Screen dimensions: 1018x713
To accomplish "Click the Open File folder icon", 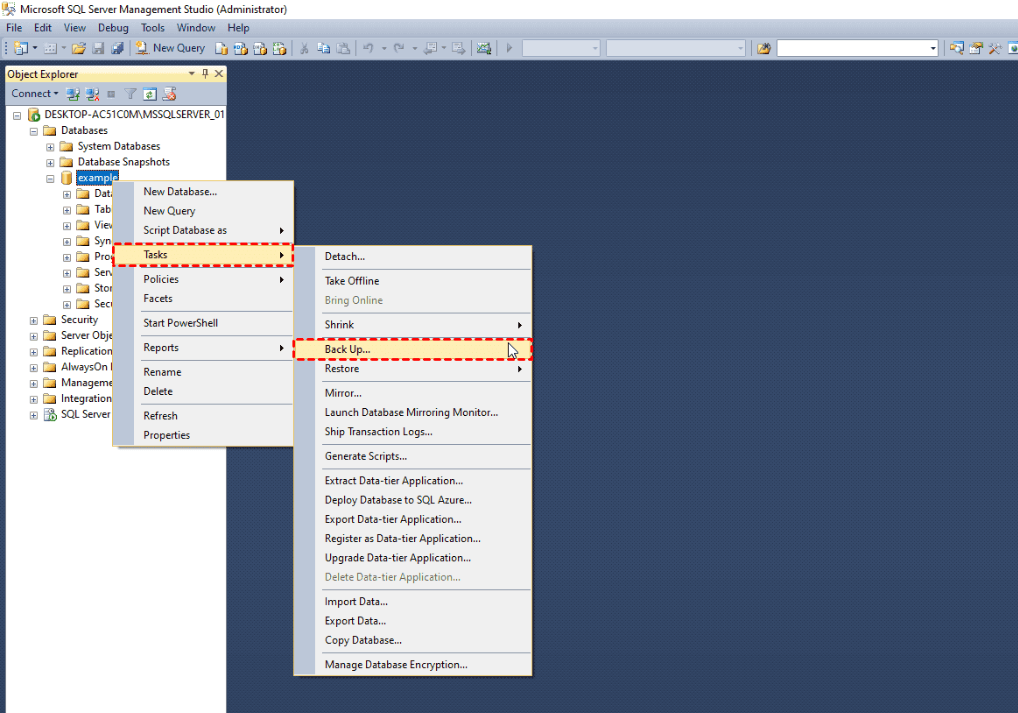I will click(x=79, y=48).
